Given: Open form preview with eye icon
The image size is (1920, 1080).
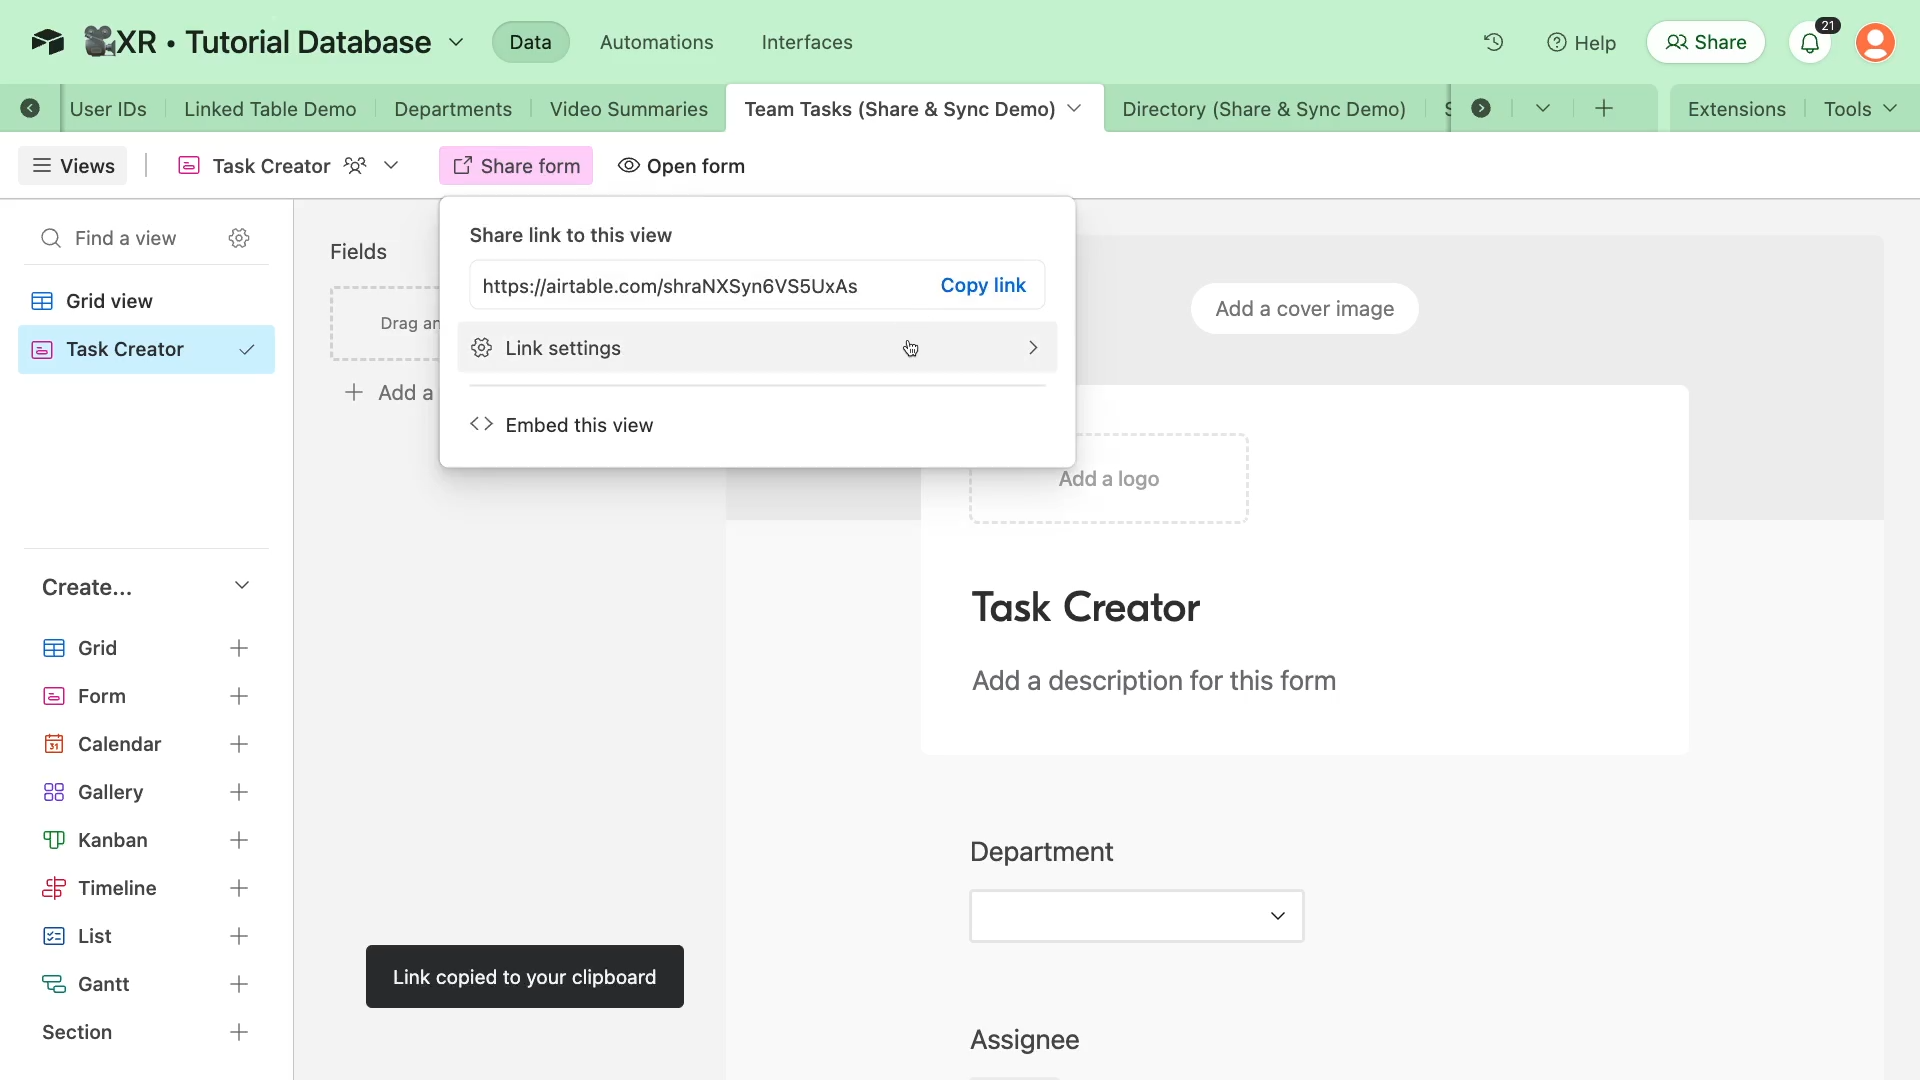Looking at the screenshot, I should click(x=682, y=166).
